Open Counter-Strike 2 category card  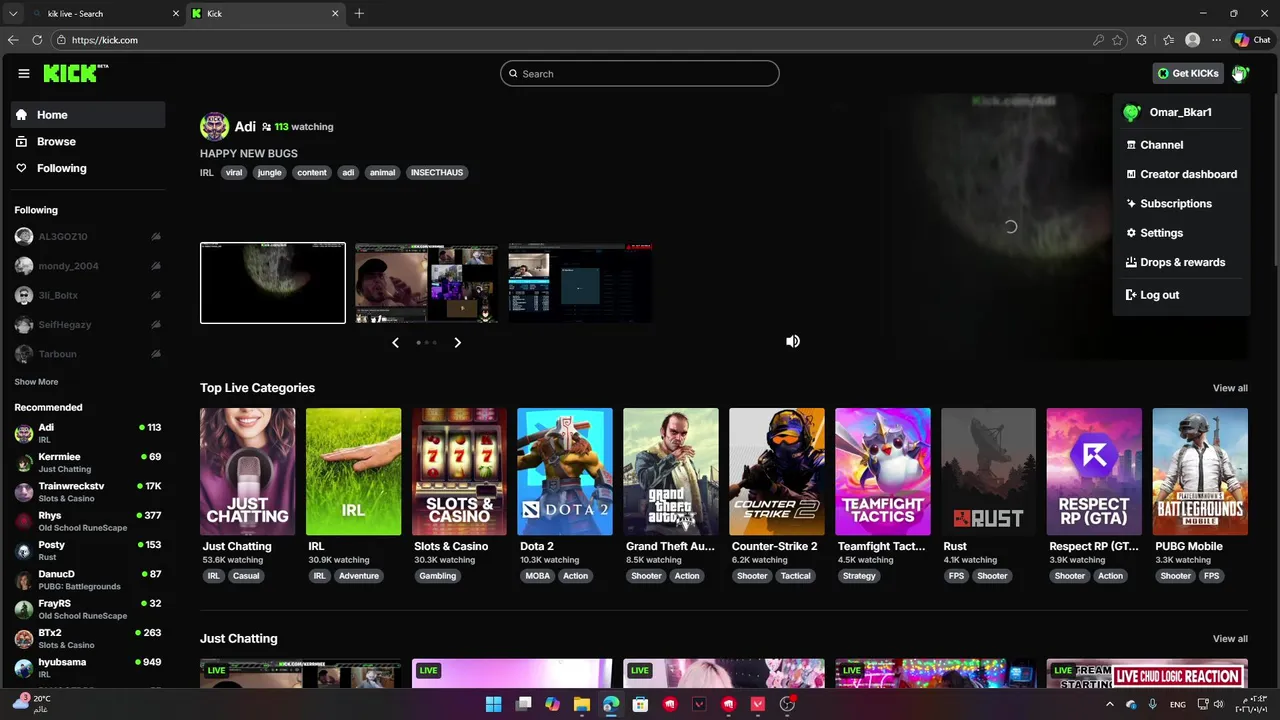click(777, 472)
